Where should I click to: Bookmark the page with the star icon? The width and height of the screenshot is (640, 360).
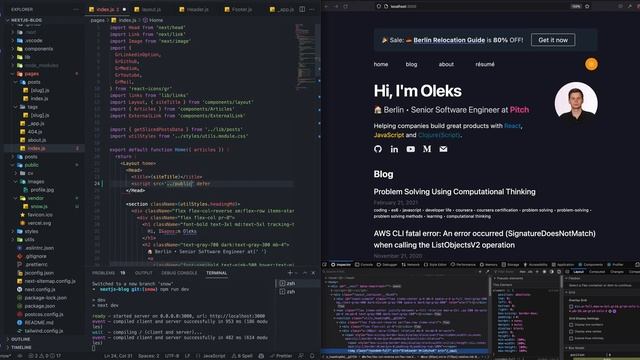(x=587, y=7)
